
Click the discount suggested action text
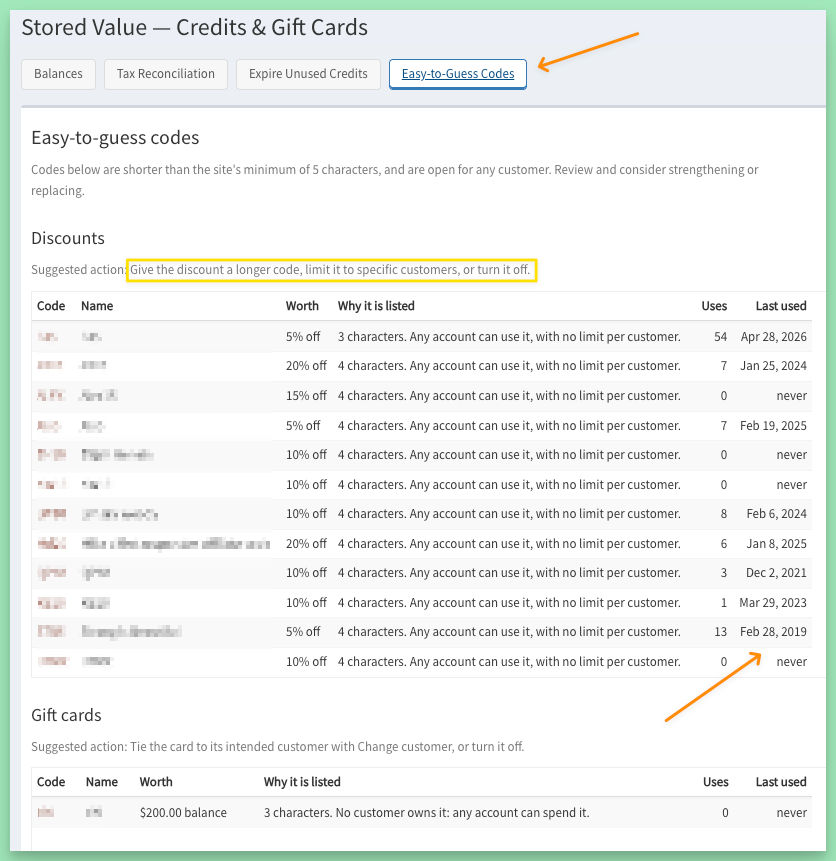pyautogui.click(x=281, y=270)
